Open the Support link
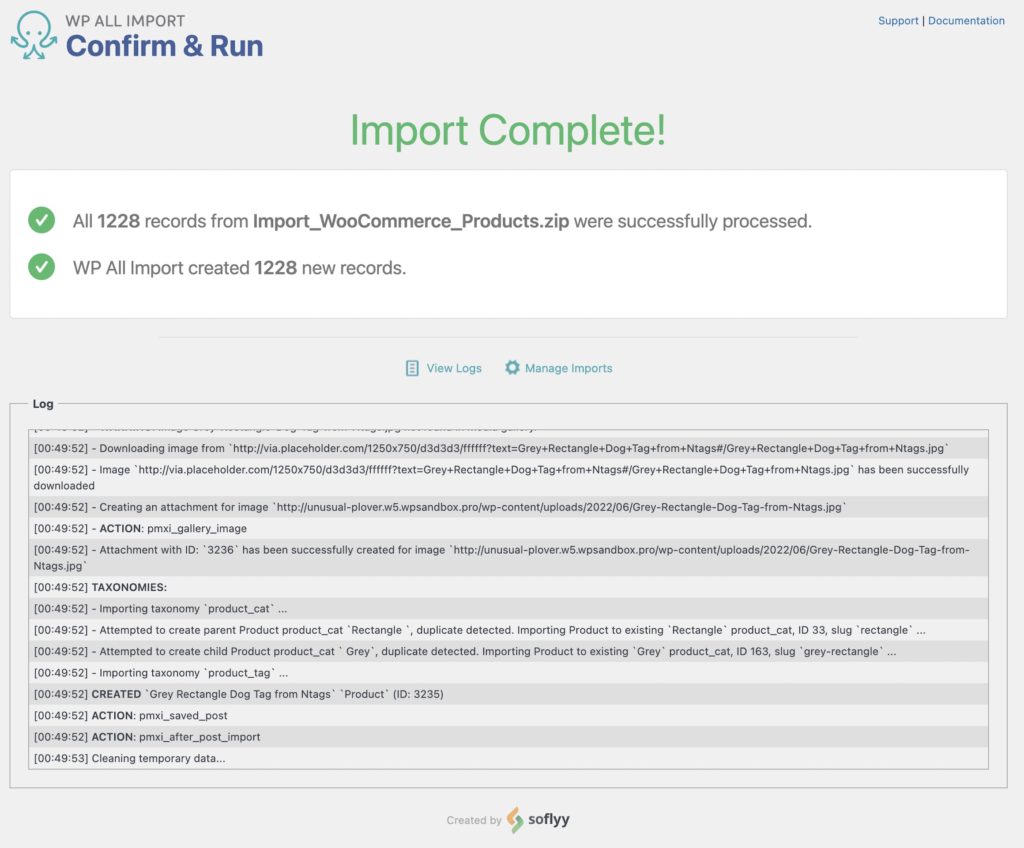1024x848 pixels. click(898, 20)
